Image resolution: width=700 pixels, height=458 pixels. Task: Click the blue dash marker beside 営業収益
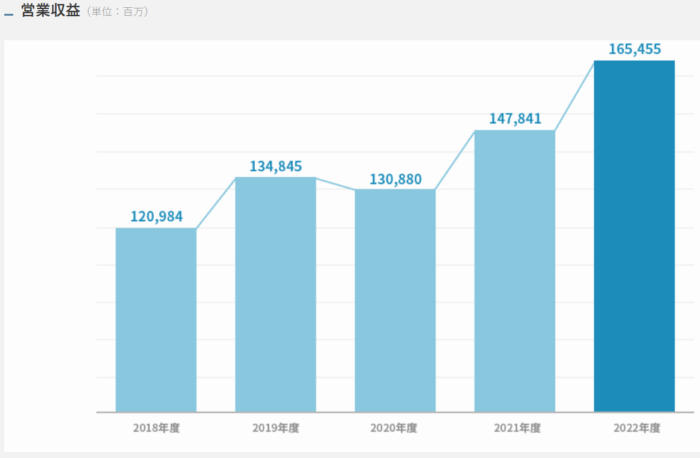(x=9, y=14)
